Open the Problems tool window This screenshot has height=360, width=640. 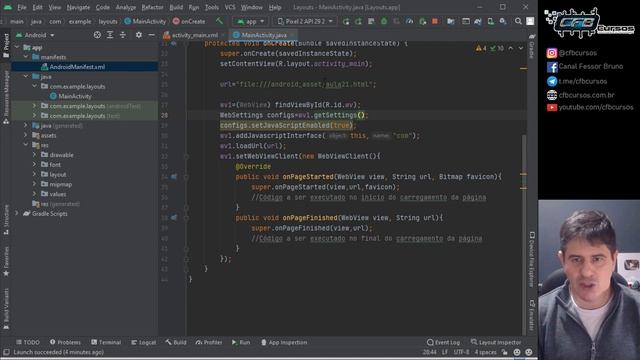[65, 342]
